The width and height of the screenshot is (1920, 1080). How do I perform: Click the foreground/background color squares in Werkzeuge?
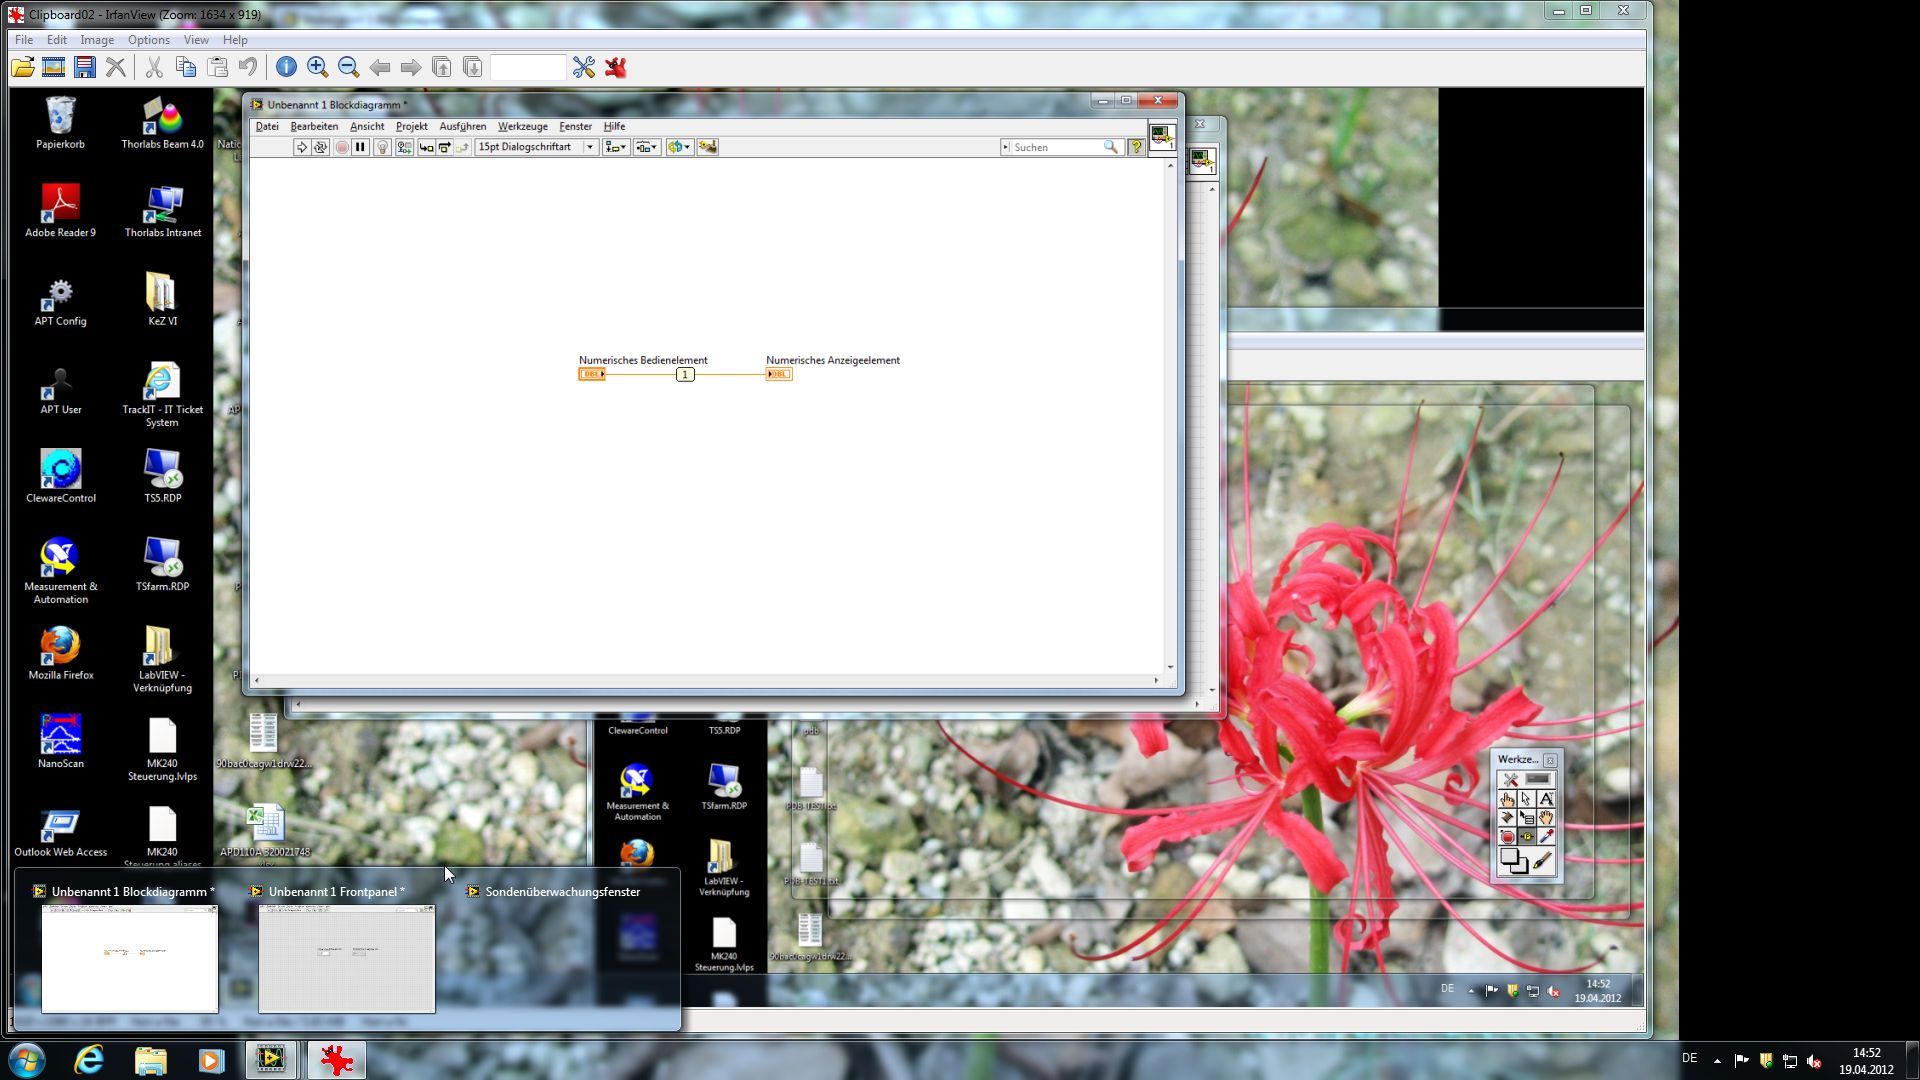coord(1513,861)
